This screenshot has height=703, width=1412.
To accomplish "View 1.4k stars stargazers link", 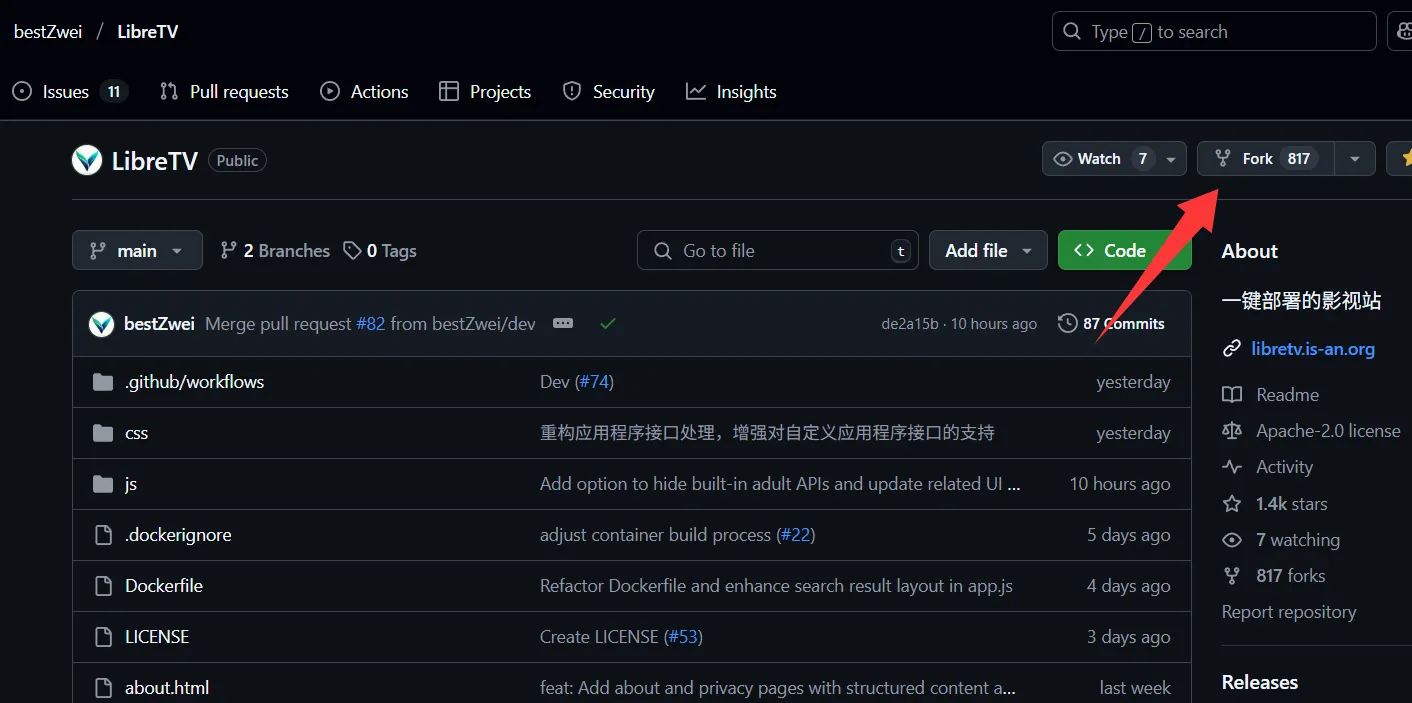I will 1291,504.
